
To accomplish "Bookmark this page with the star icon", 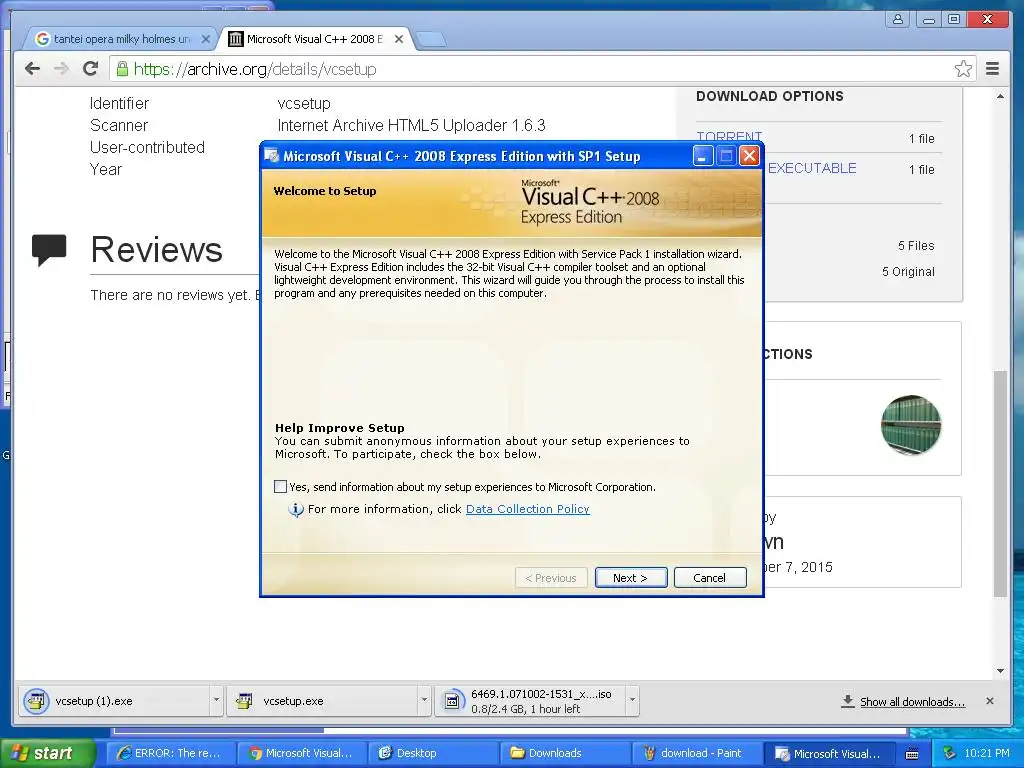I will (963, 69).
